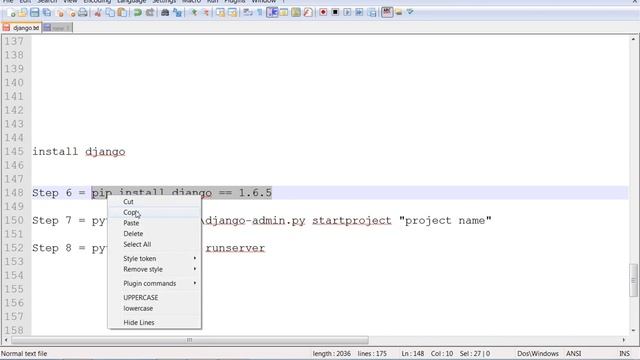The height and width of the screenshot is (360, 640).
Task: Choose UPPERCASE in the context menu
Action: coord(154,298)
